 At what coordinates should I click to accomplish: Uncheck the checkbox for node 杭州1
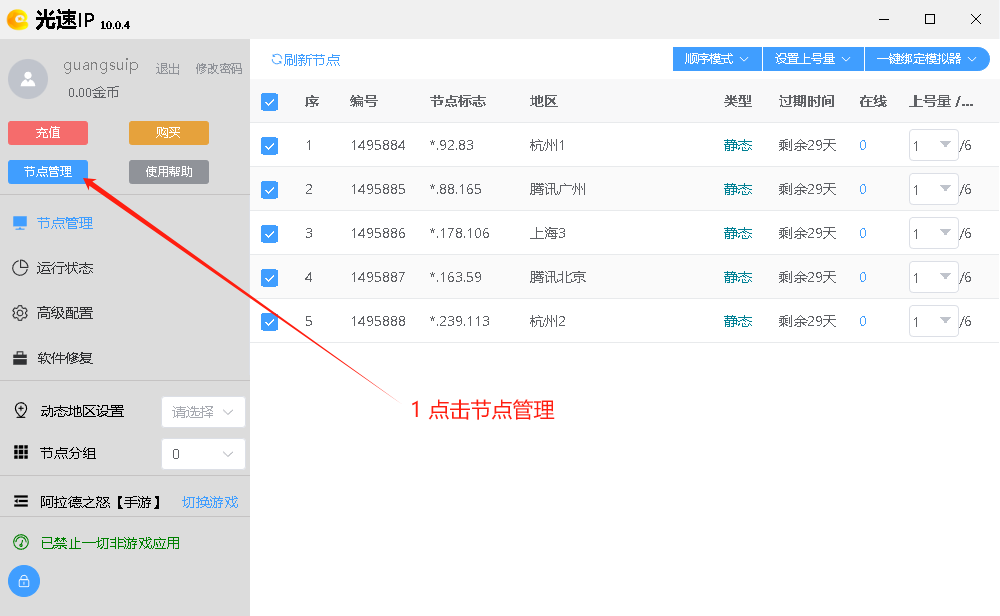(269, 146)
